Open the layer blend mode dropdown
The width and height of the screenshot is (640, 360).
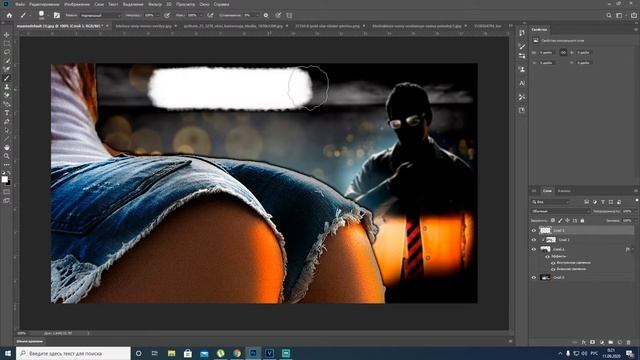click(561, 211)
